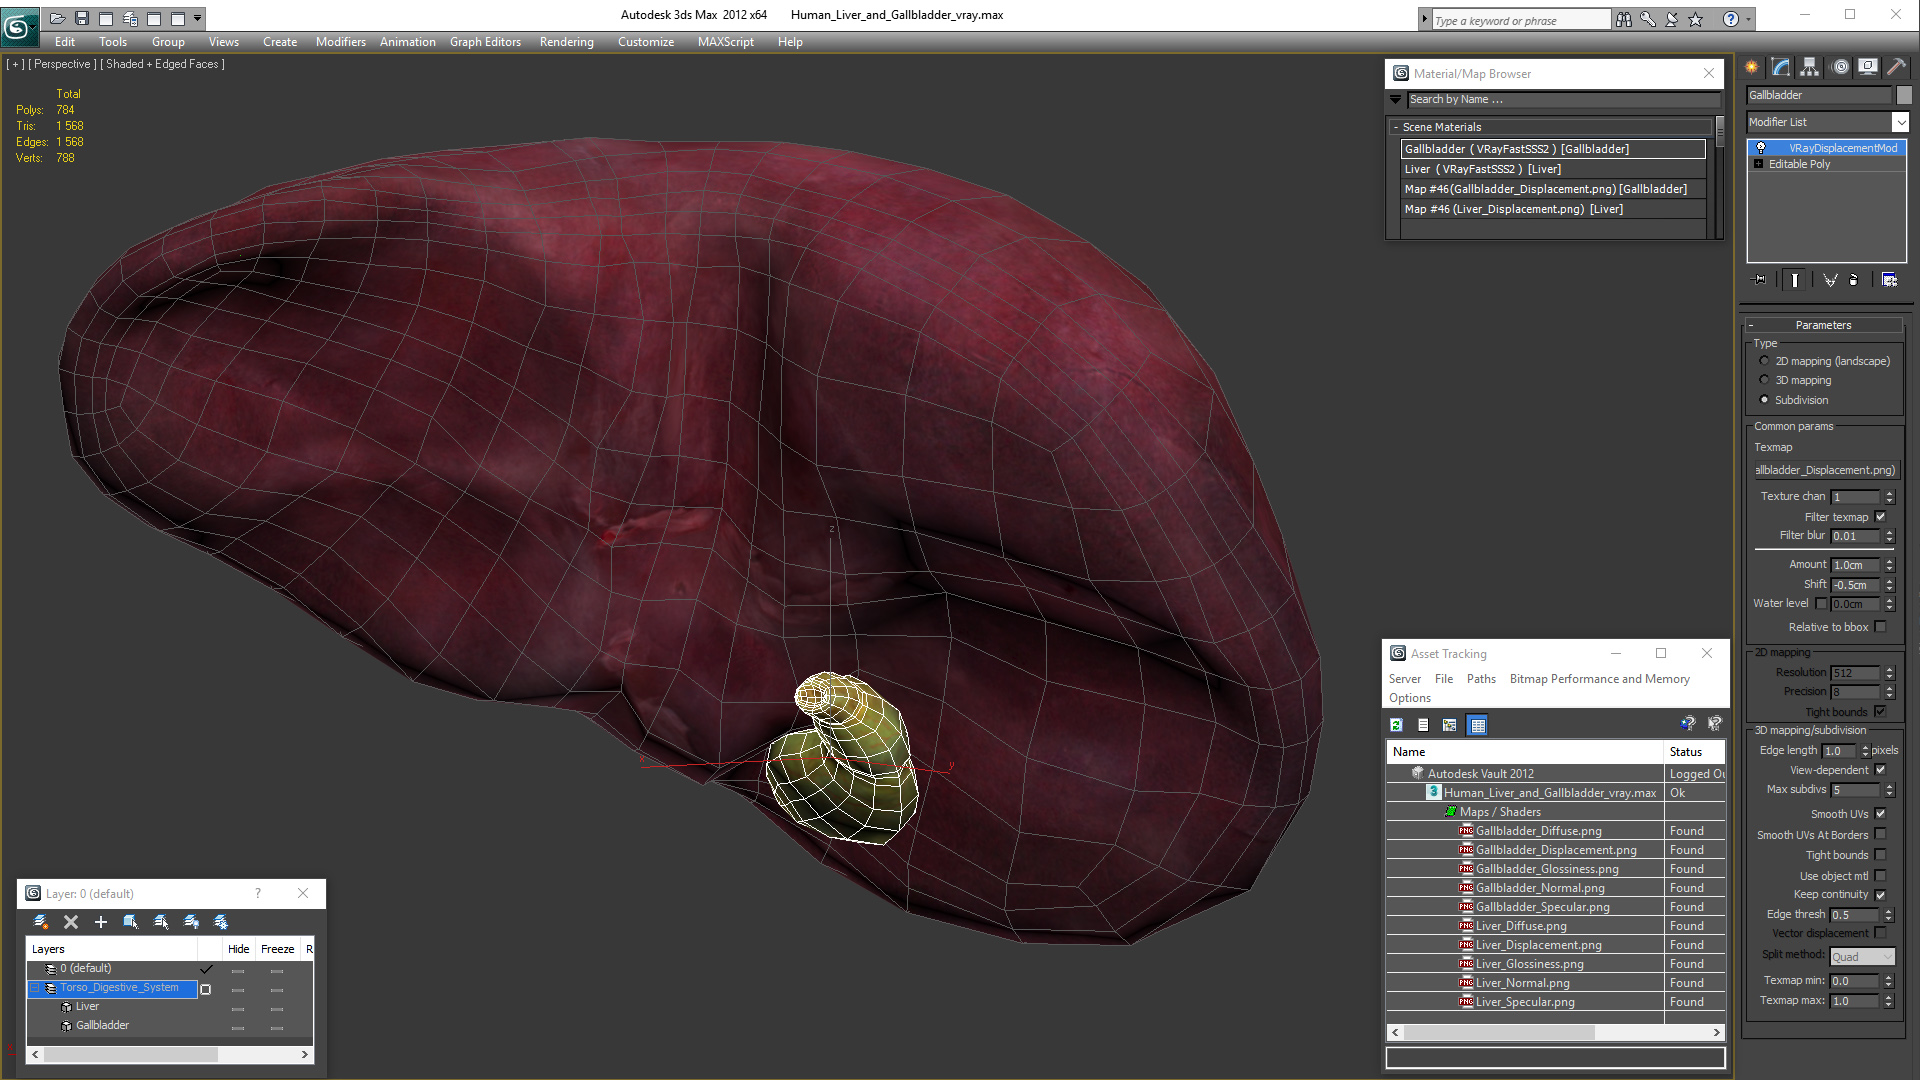Open the Rendering menu
The image size is (1920, 1080).
pos(566,42)
